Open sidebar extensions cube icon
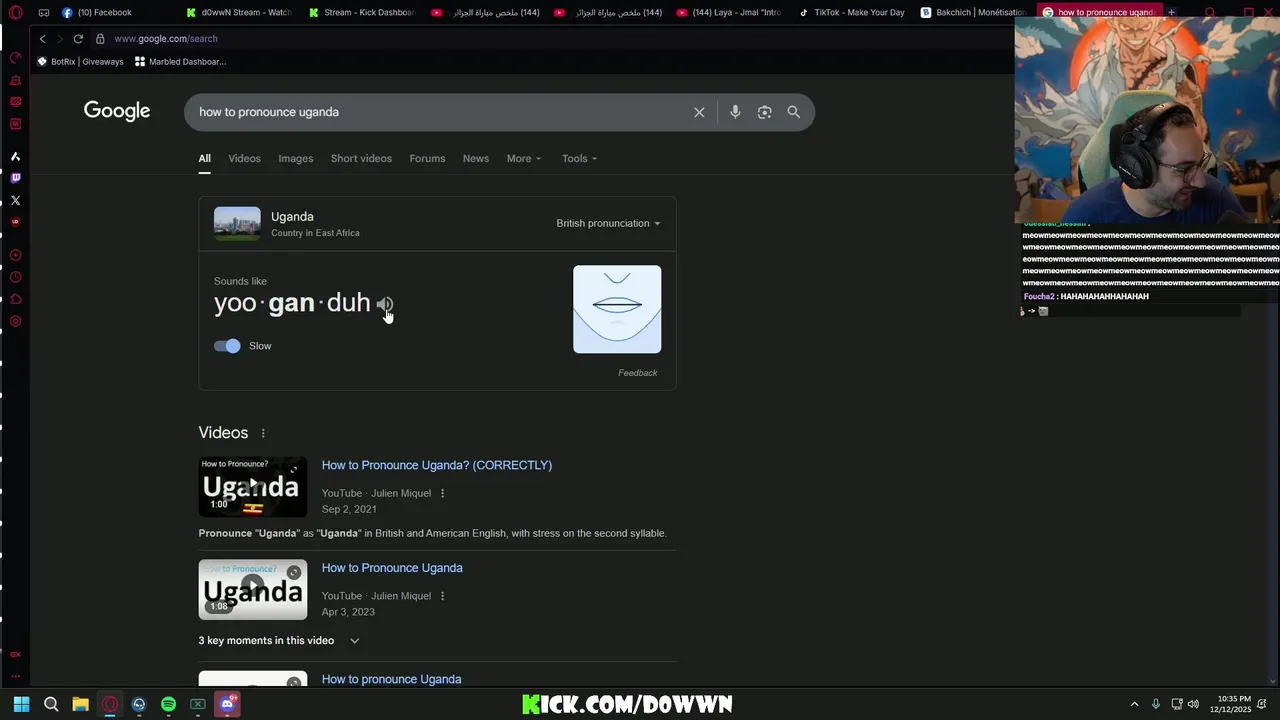This screenshot has height=720, width=1280. [15, 299]
